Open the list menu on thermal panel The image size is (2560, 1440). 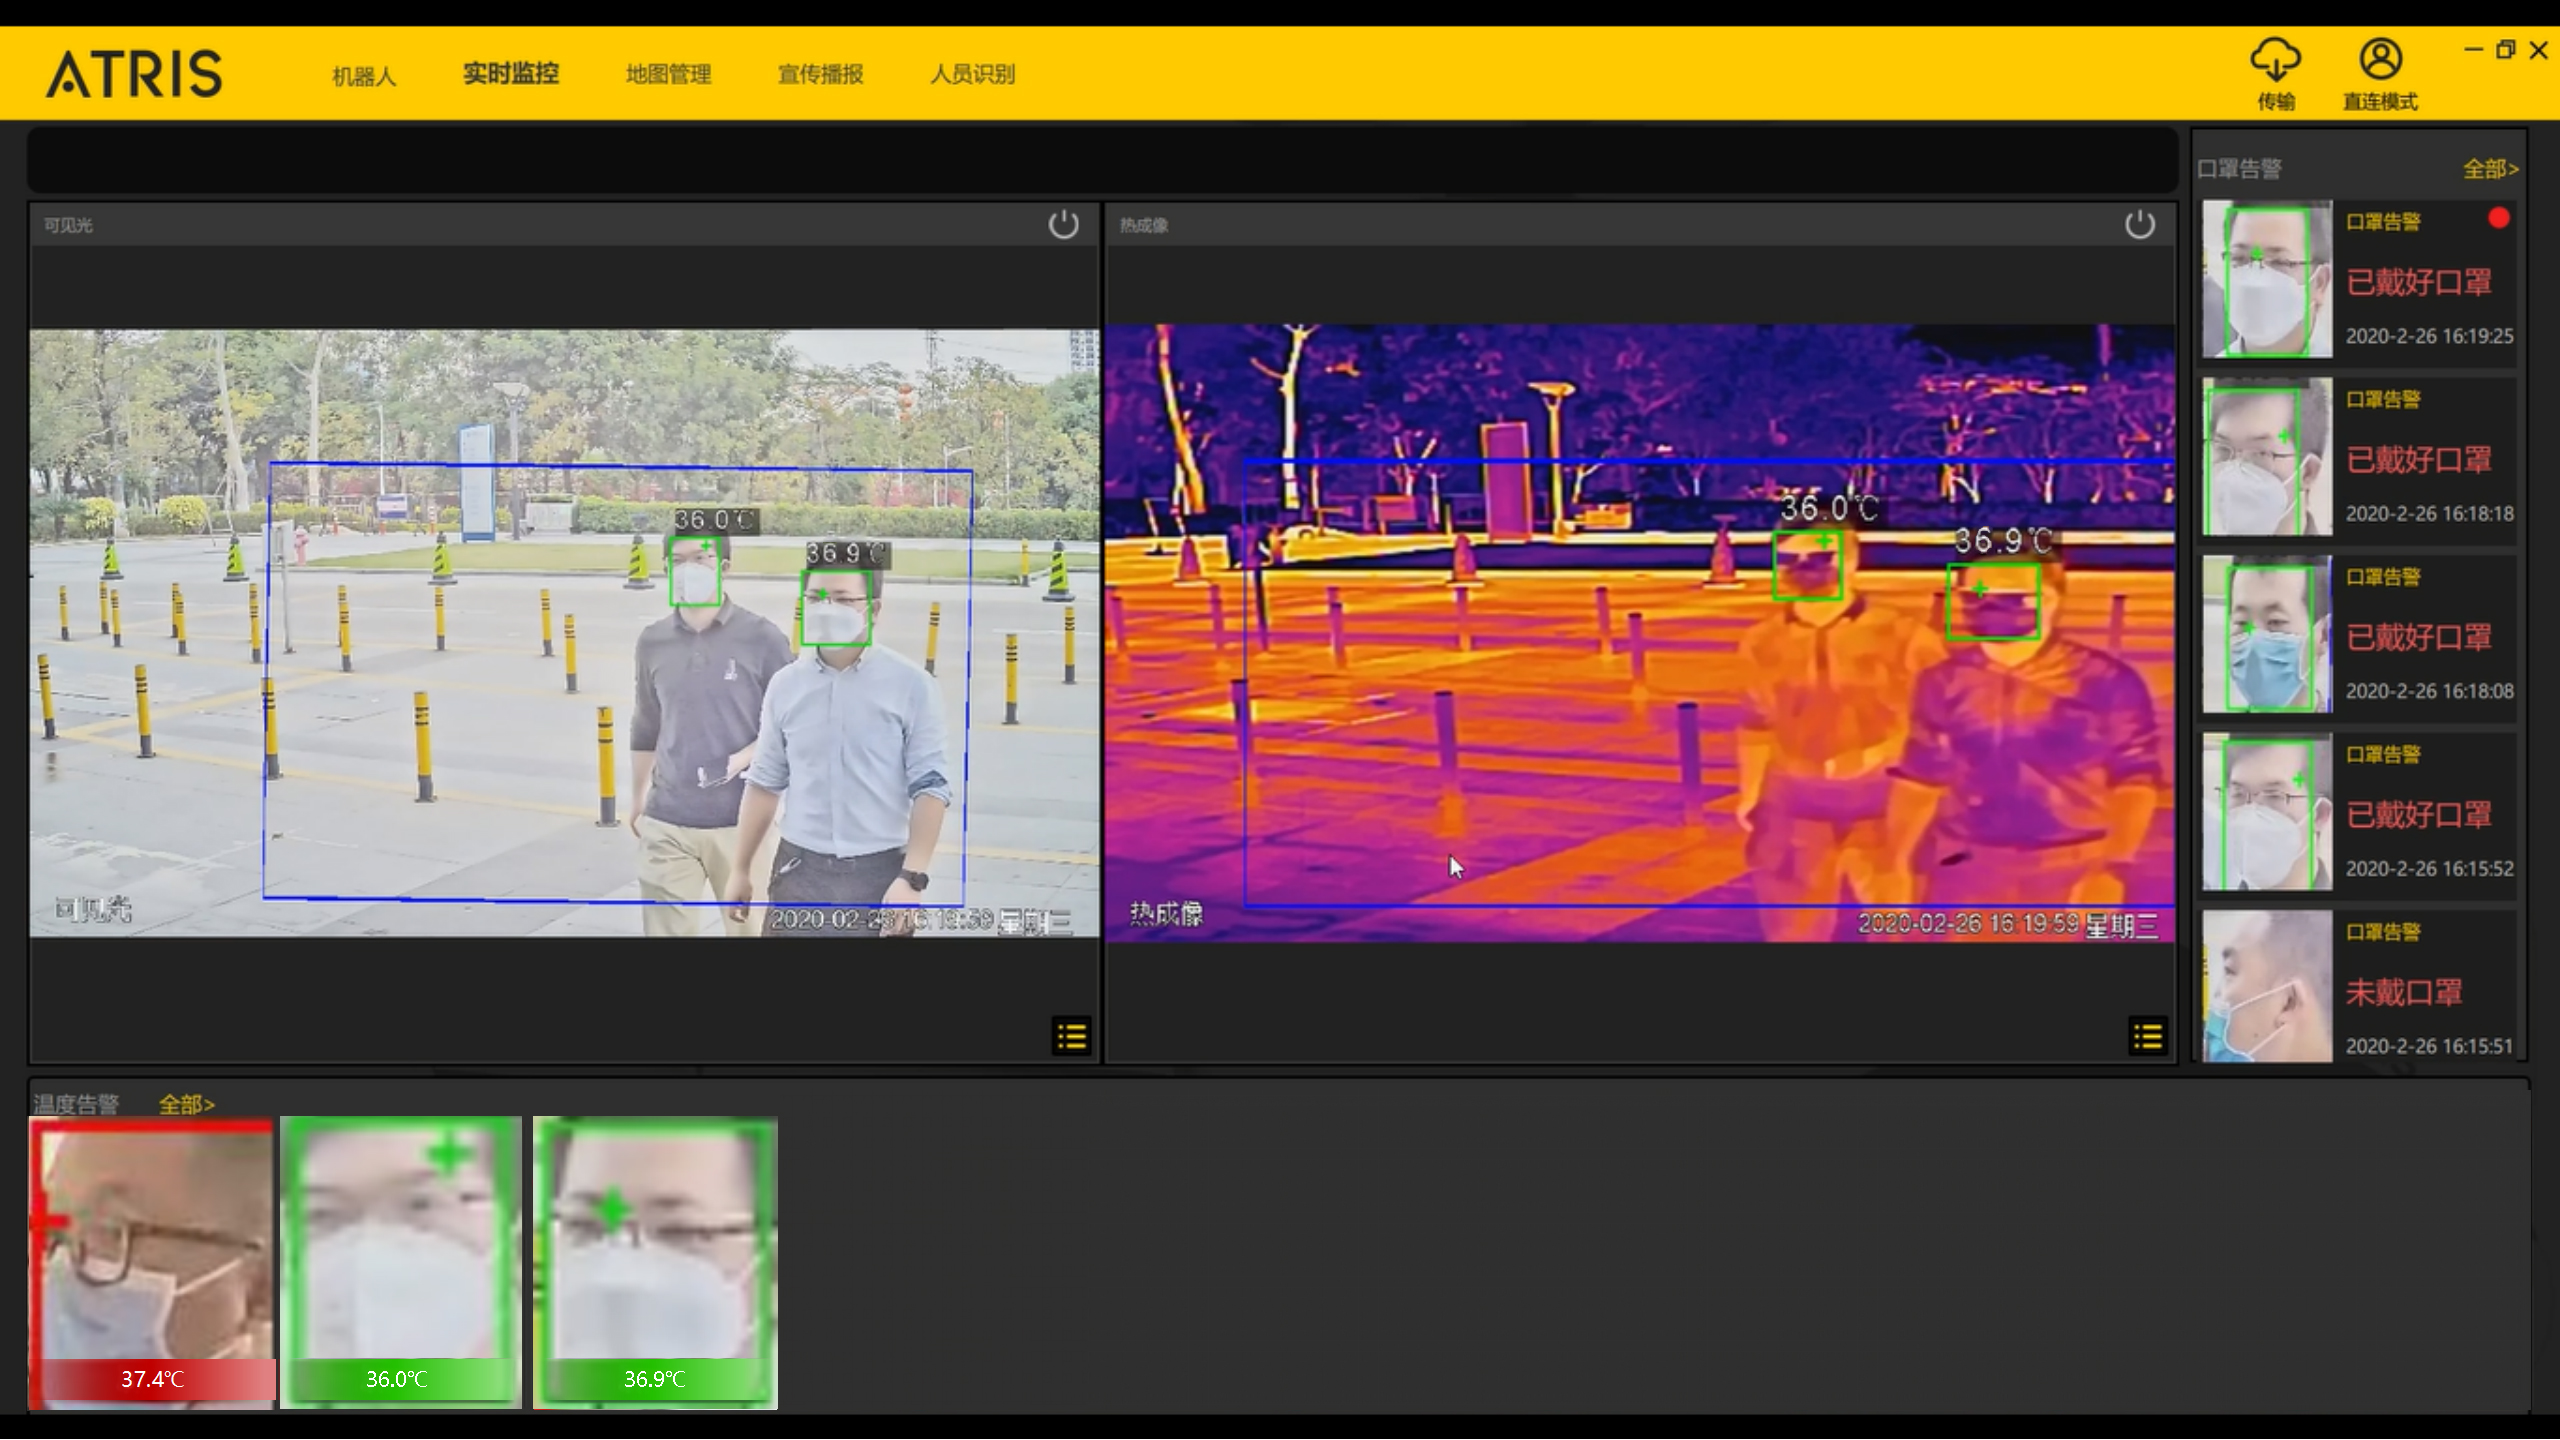pos(2147,1036)
